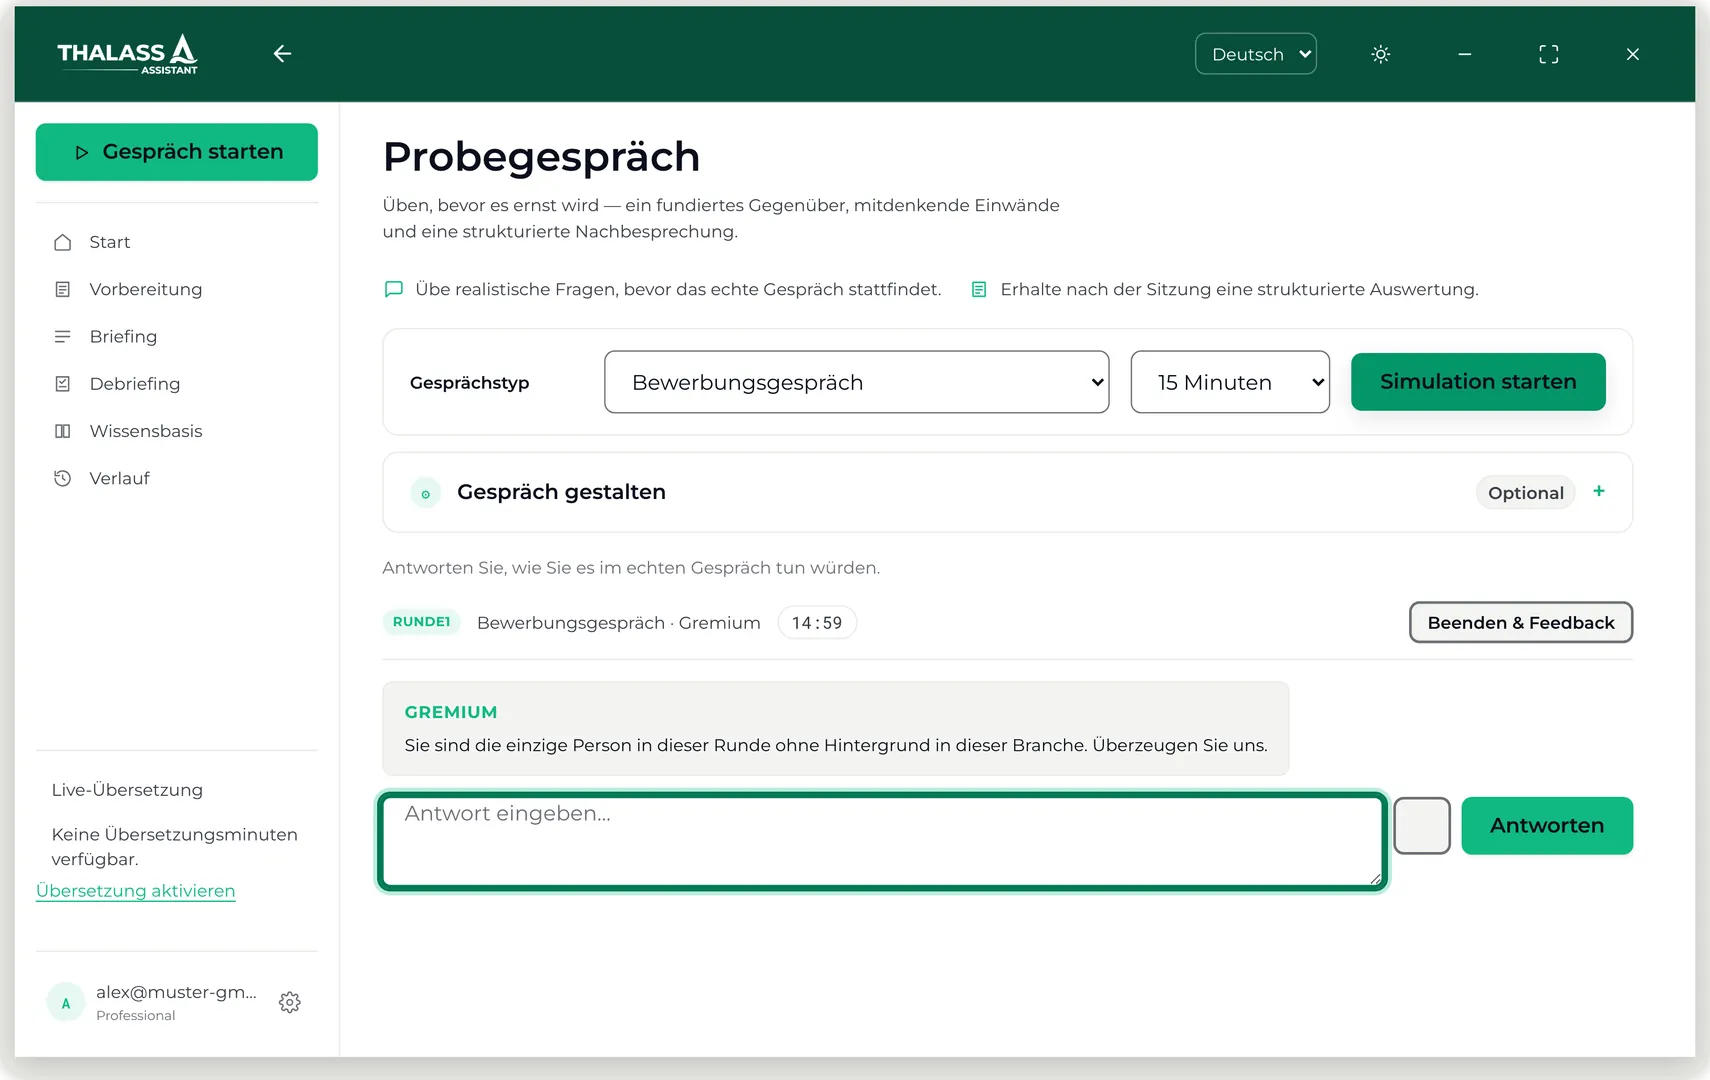The height and width of the screenshot is (1080, 1710).
Task: Click the Gespräch starten button
Action: click(x=177, y=152)
